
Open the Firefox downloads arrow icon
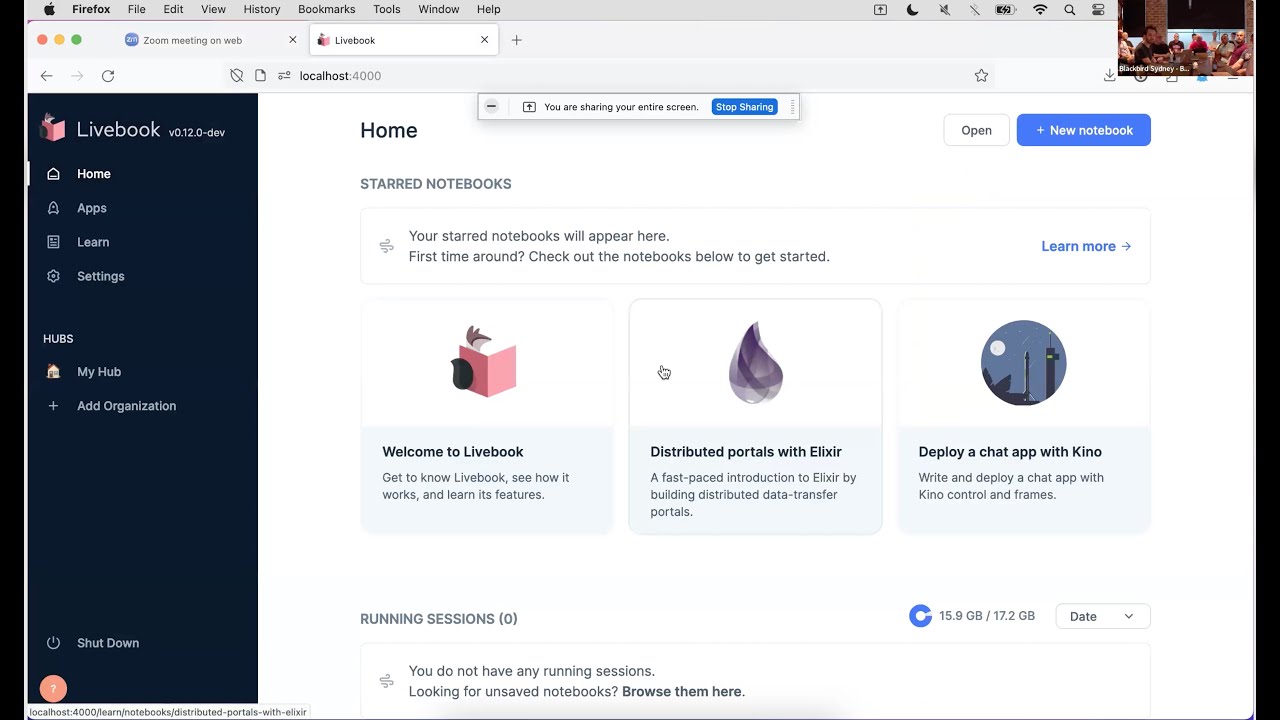(1109, 76)
